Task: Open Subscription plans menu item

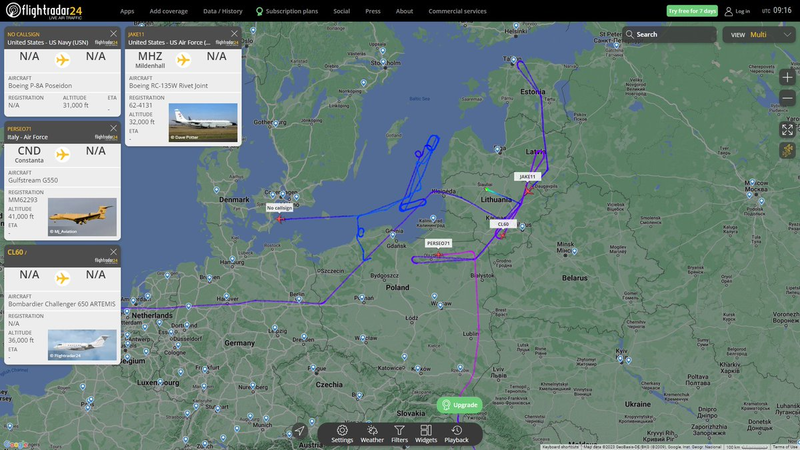Action: point(287,11)
